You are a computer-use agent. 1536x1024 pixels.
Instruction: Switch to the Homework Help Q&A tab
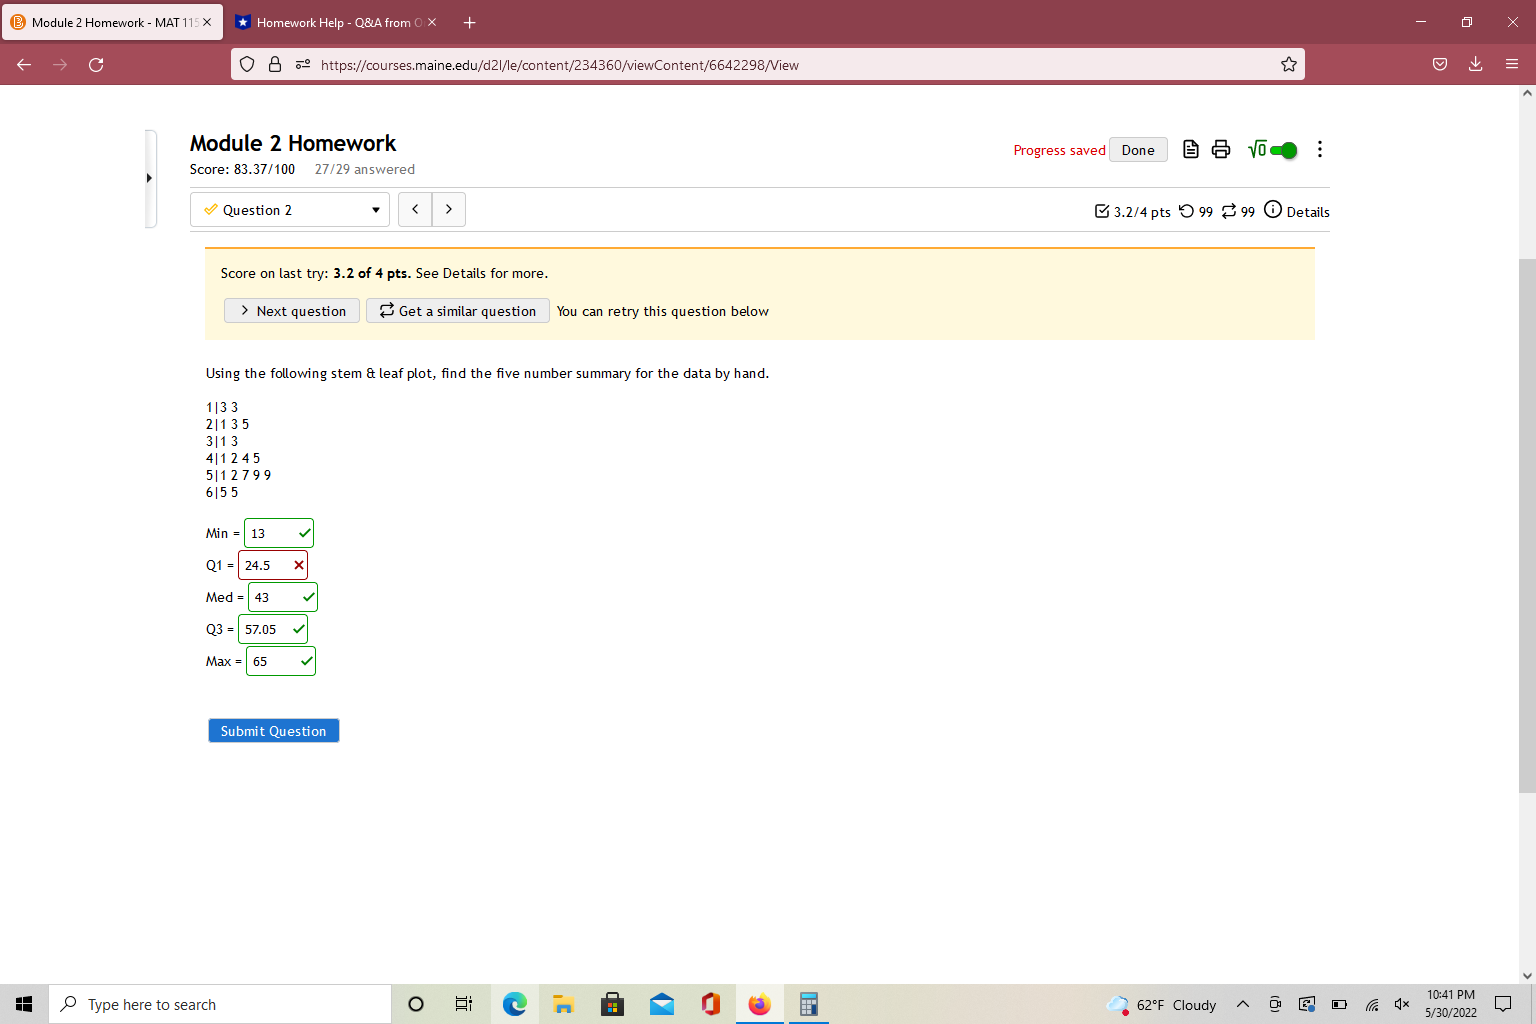(330, 21)
